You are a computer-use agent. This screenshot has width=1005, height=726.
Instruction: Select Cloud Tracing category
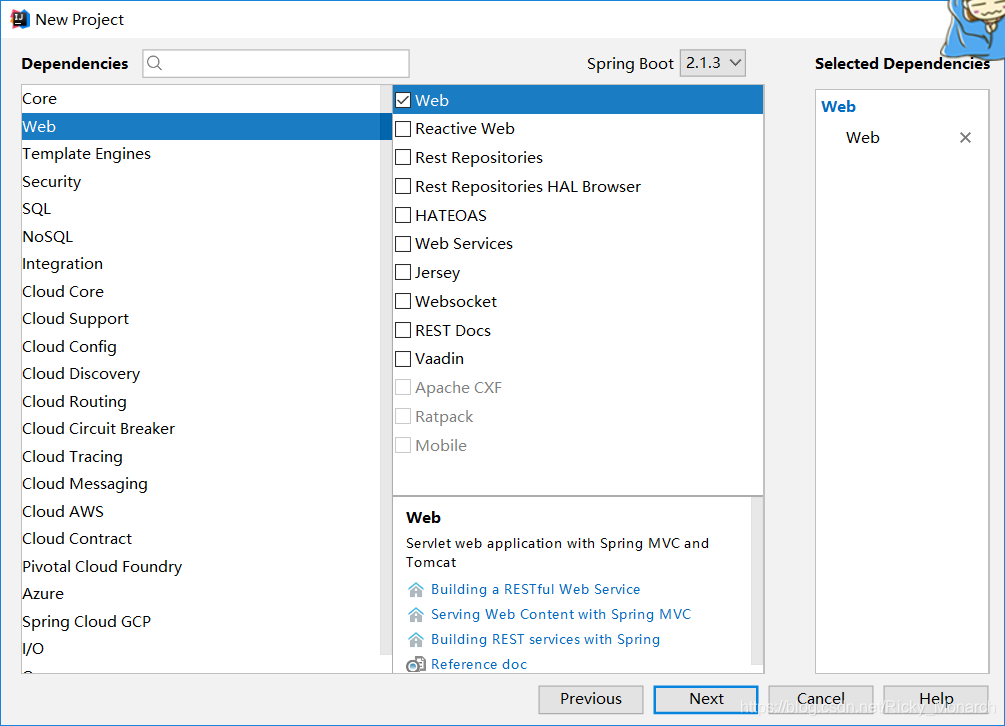(x=201, y=456)
